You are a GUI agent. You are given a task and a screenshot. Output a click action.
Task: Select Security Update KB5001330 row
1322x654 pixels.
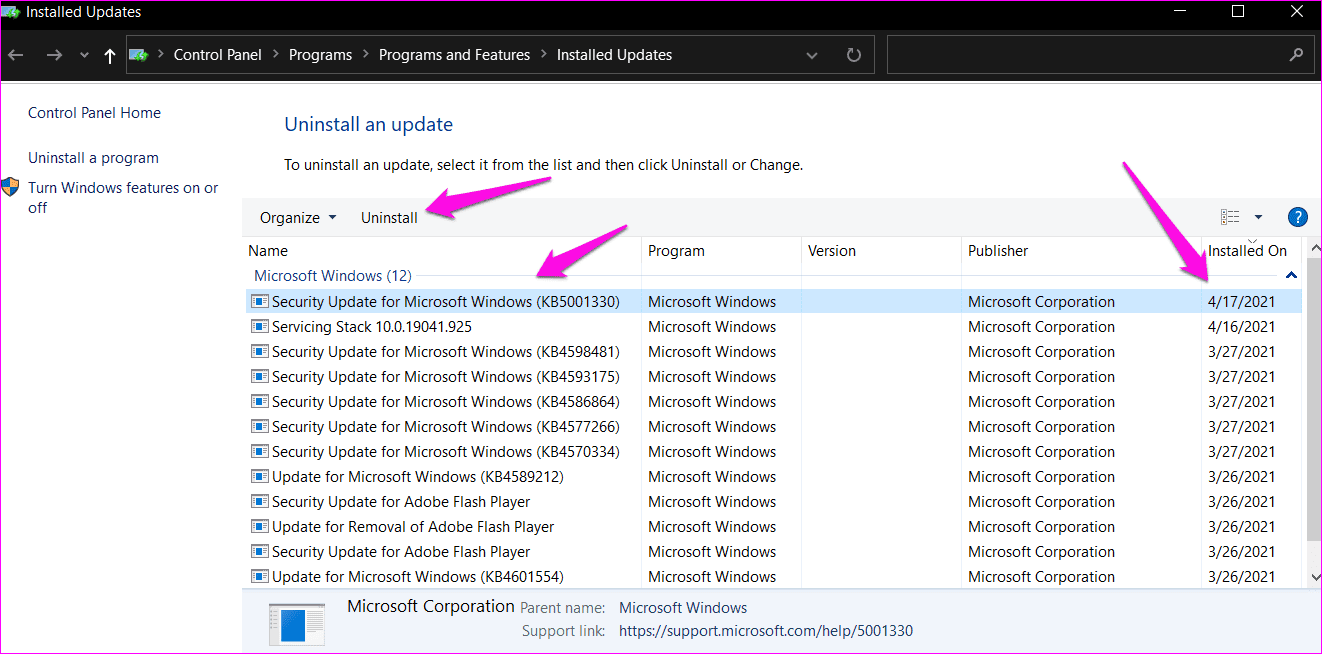coord(773,301)
